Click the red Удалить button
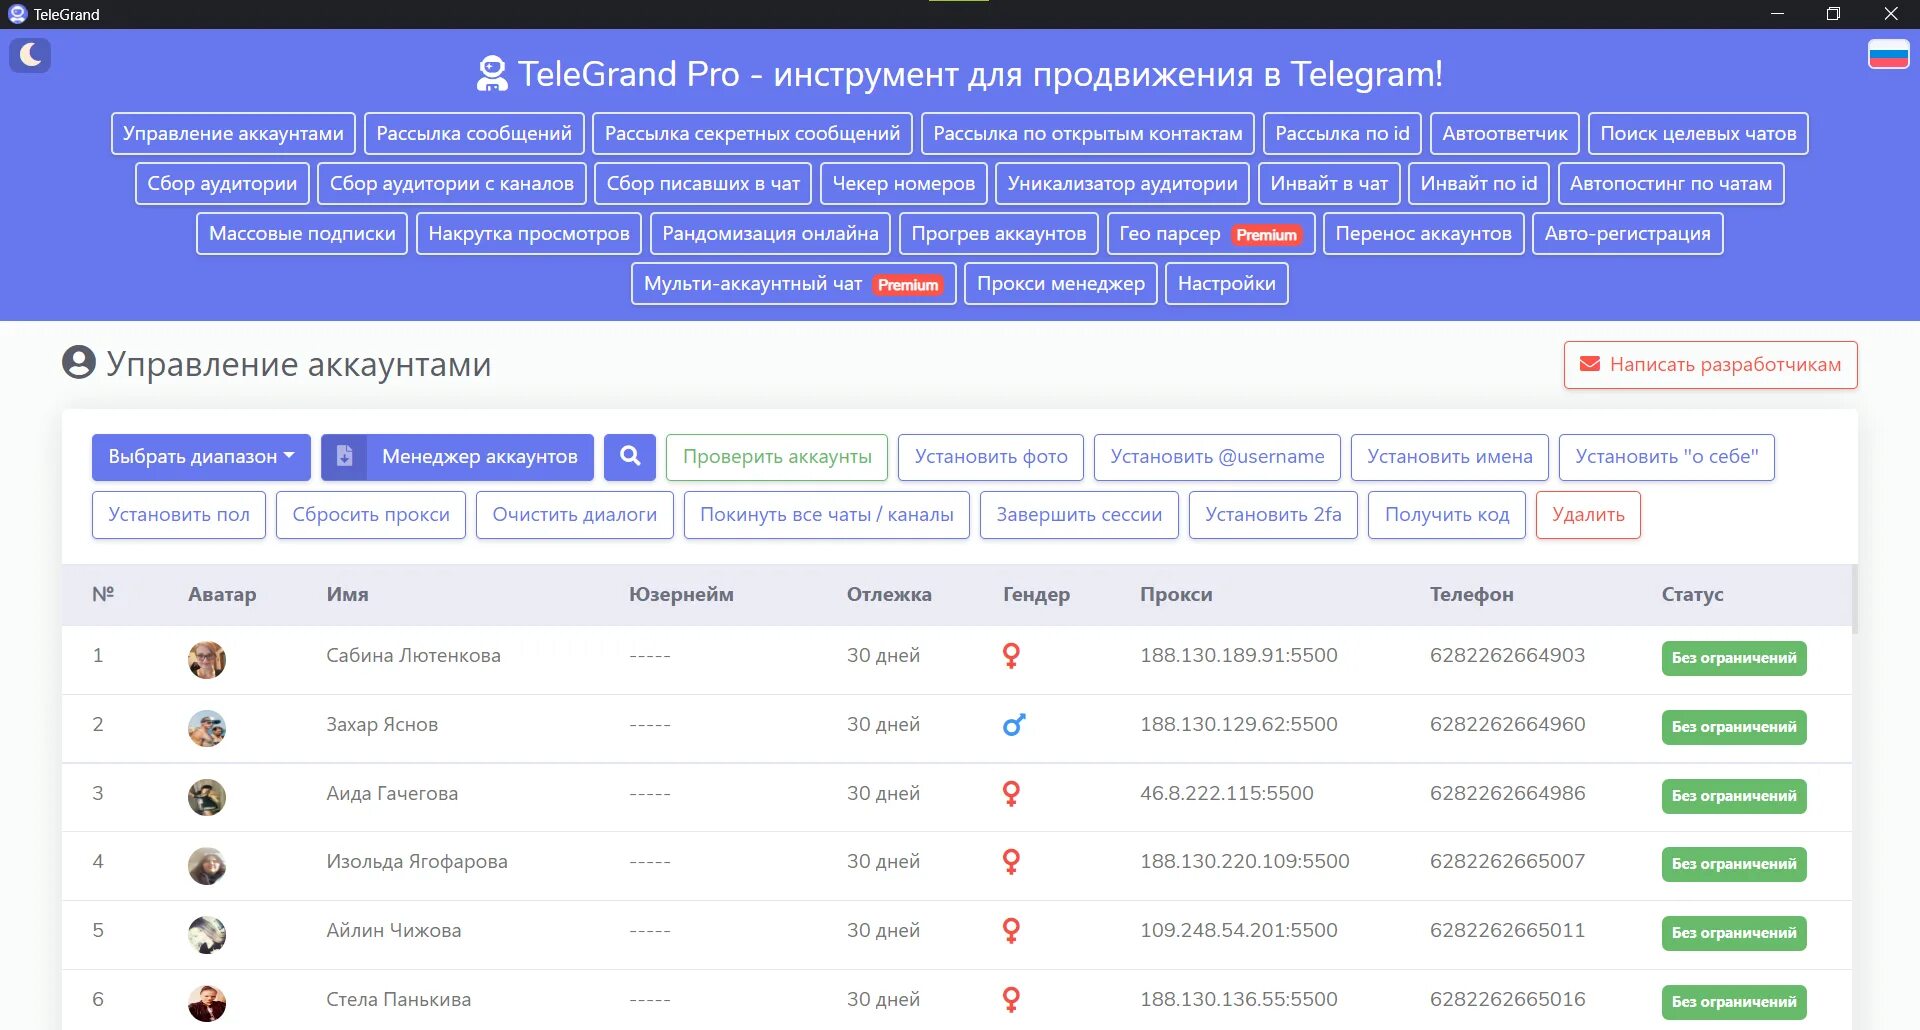 pyautogui.click(x=1588, y=515)
